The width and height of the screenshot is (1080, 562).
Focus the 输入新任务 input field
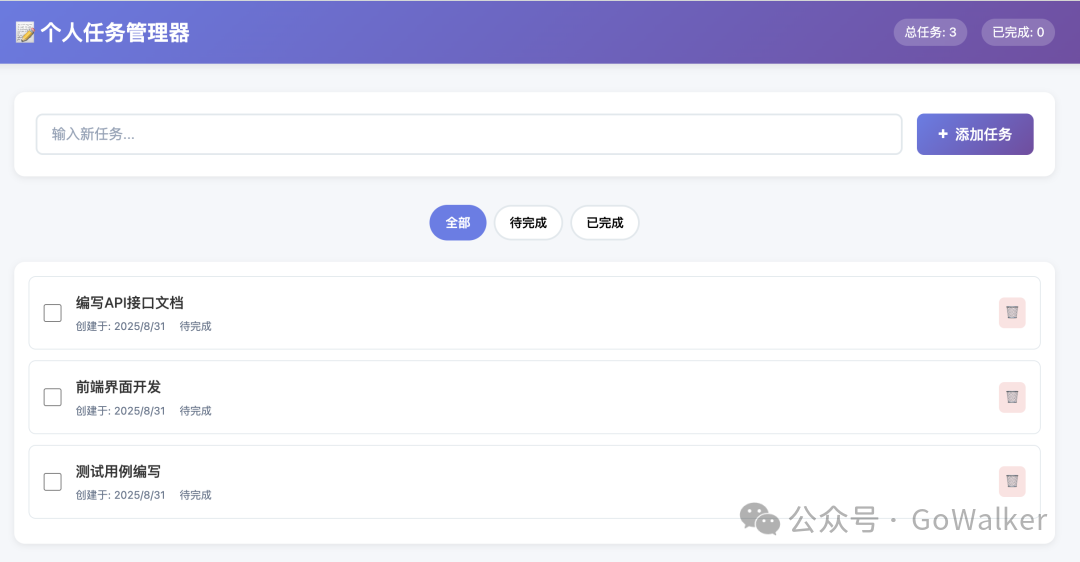[469, 134]
